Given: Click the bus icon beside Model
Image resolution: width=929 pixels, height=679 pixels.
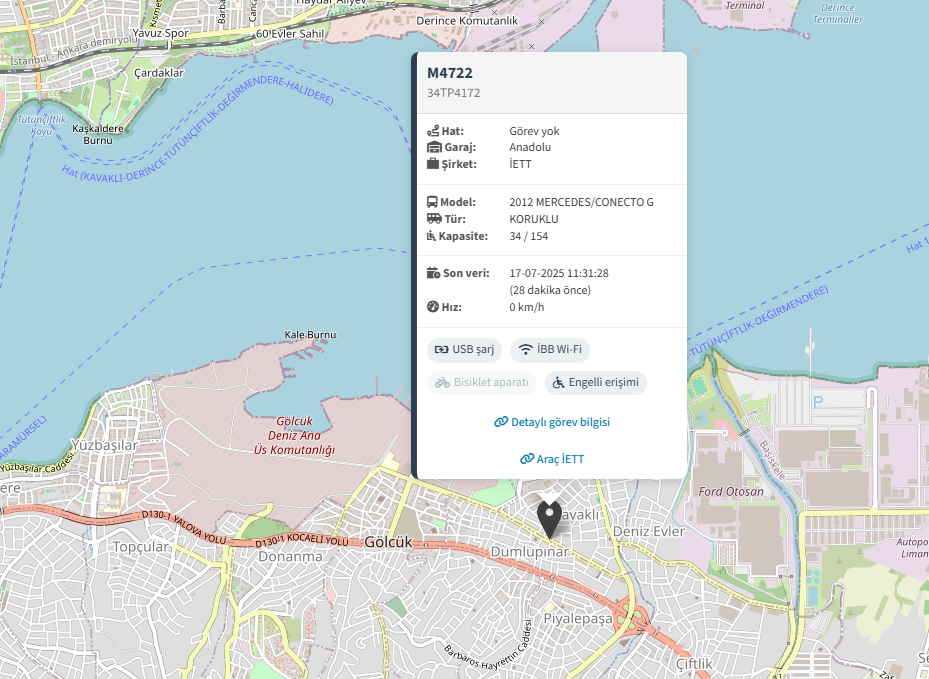Looking at the screenshot, I should coord(433,202).
